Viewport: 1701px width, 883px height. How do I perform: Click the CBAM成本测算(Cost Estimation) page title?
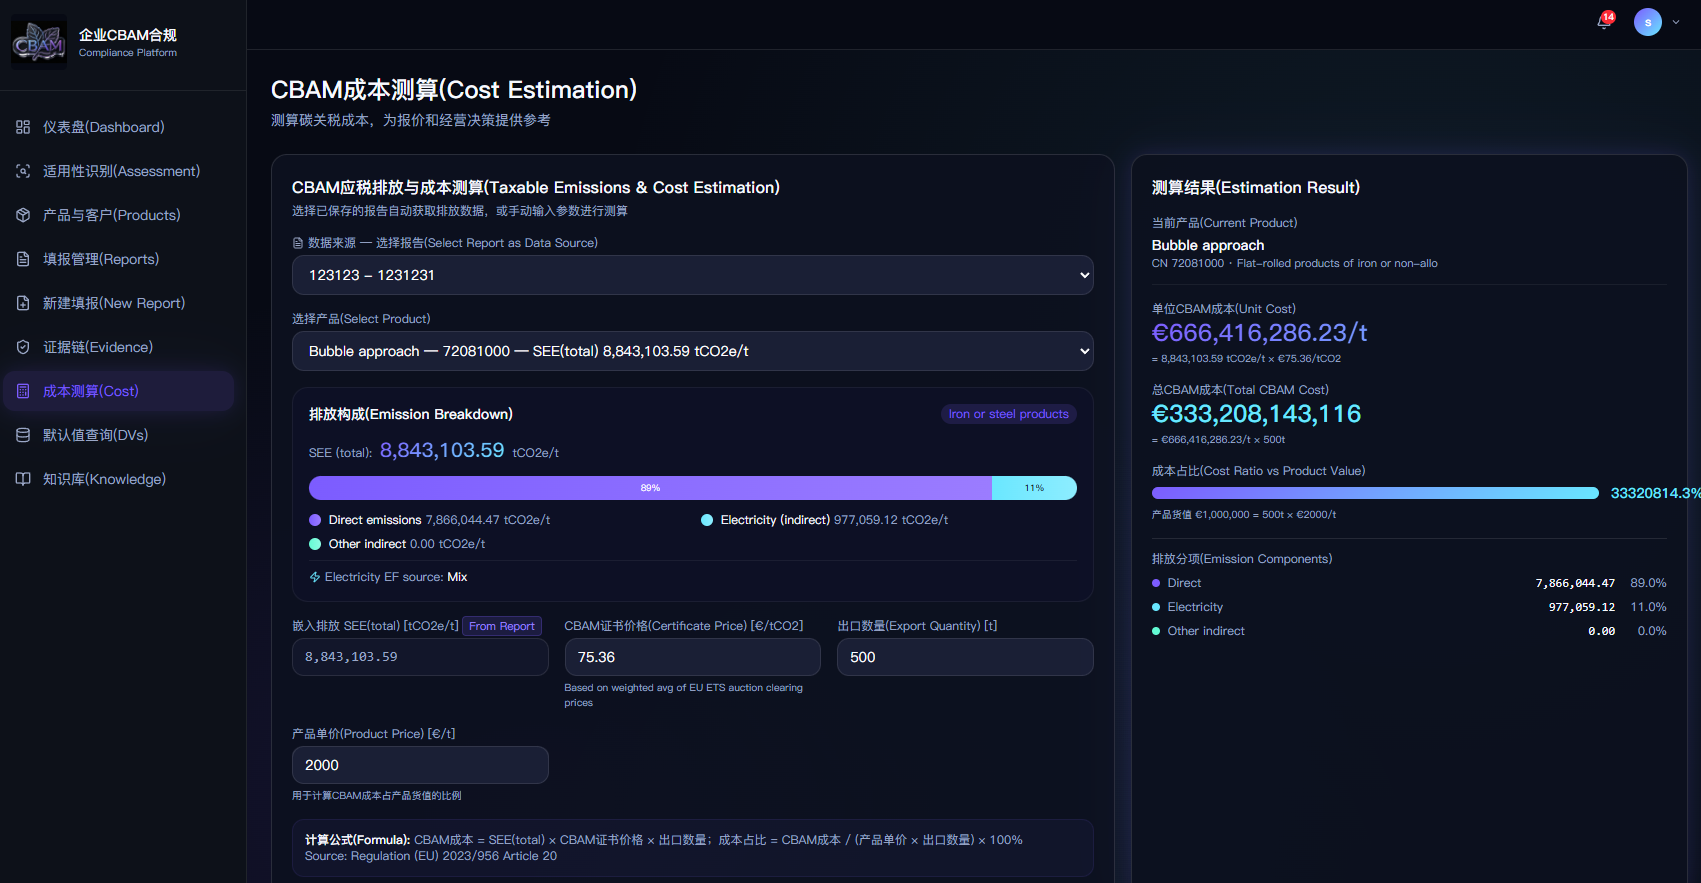pyautogui.click(x=454, y=90)
